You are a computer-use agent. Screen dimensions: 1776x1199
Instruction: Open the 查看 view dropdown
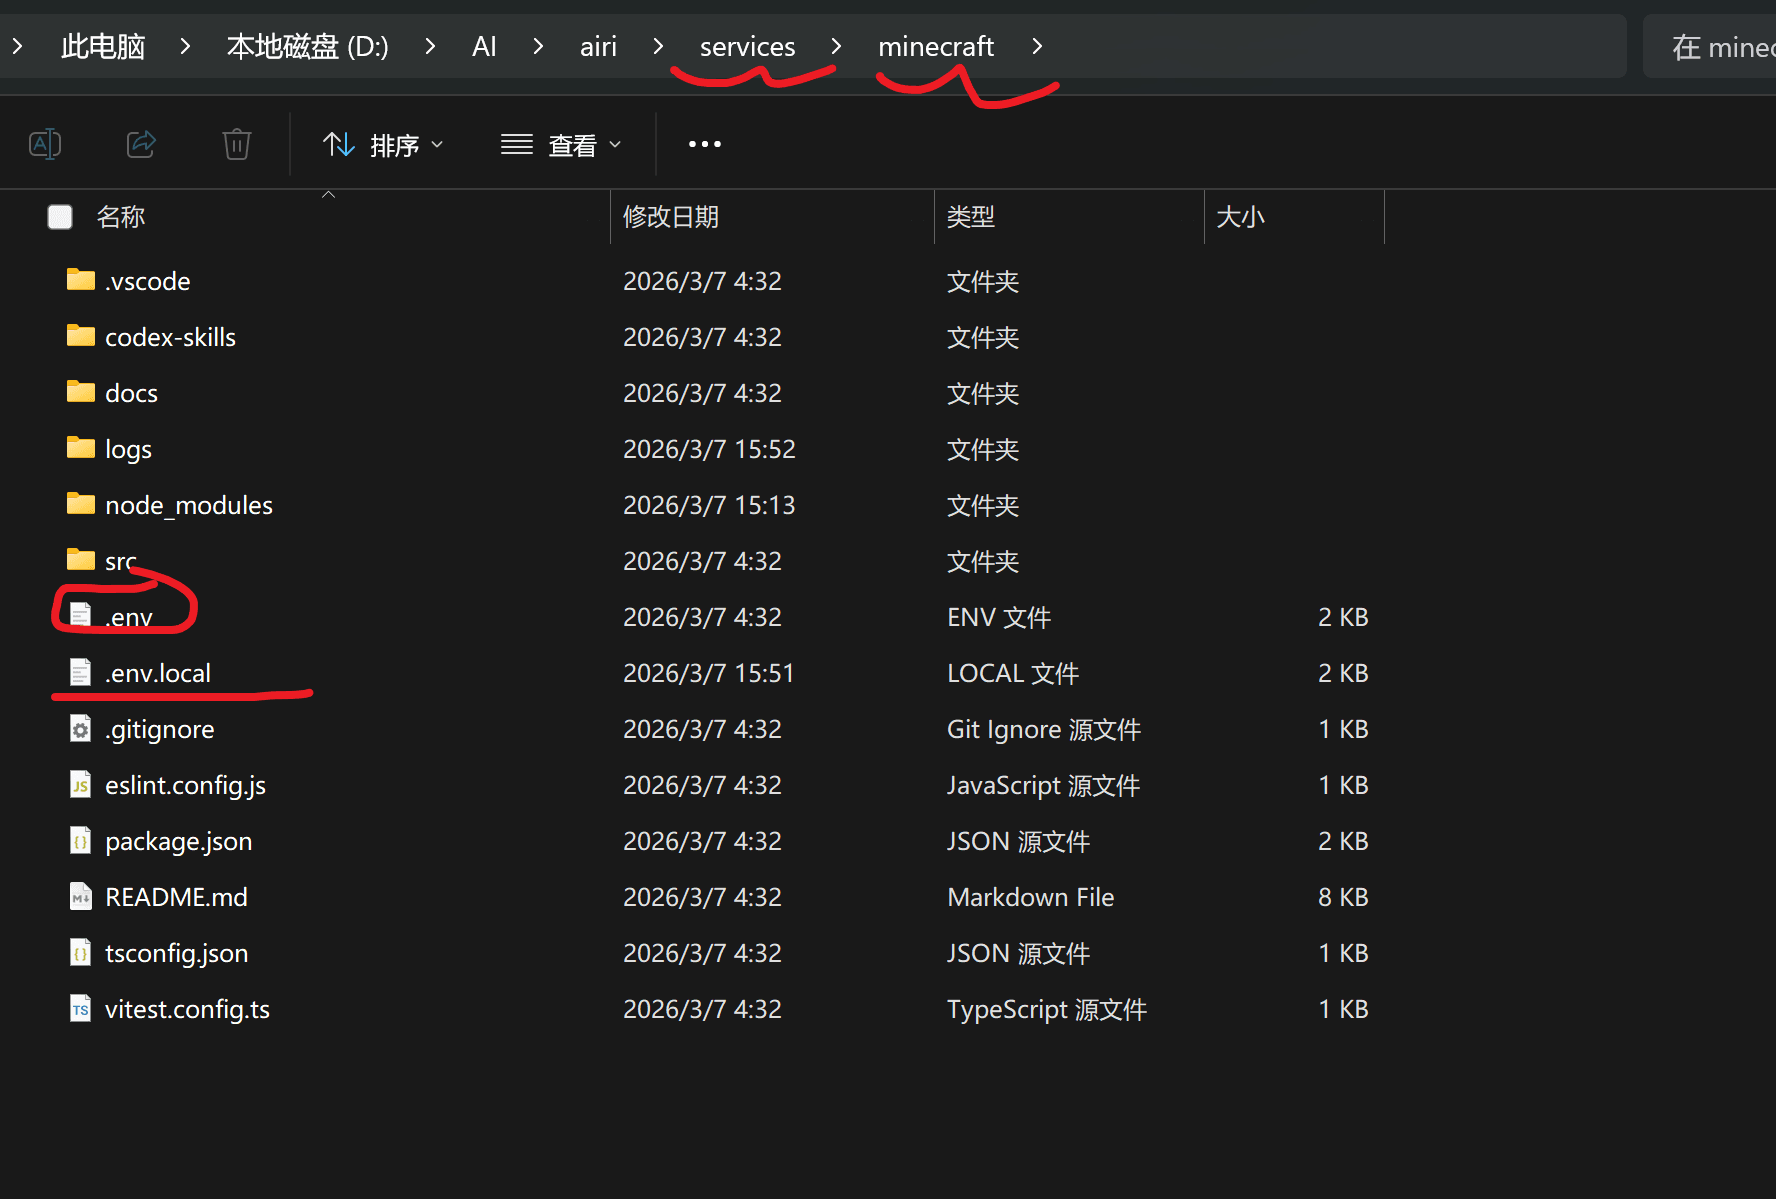click(561, 145)
